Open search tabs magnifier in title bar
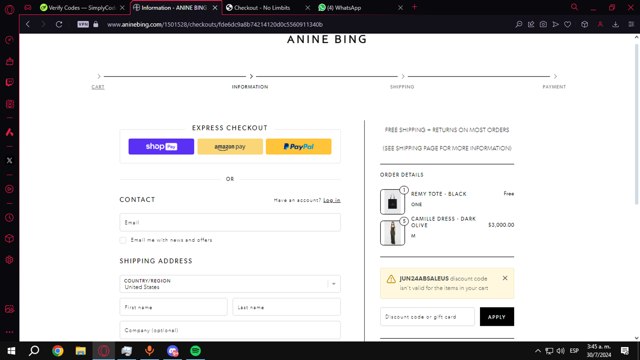This screenshot has width=640, height=360. coord(574,7)
